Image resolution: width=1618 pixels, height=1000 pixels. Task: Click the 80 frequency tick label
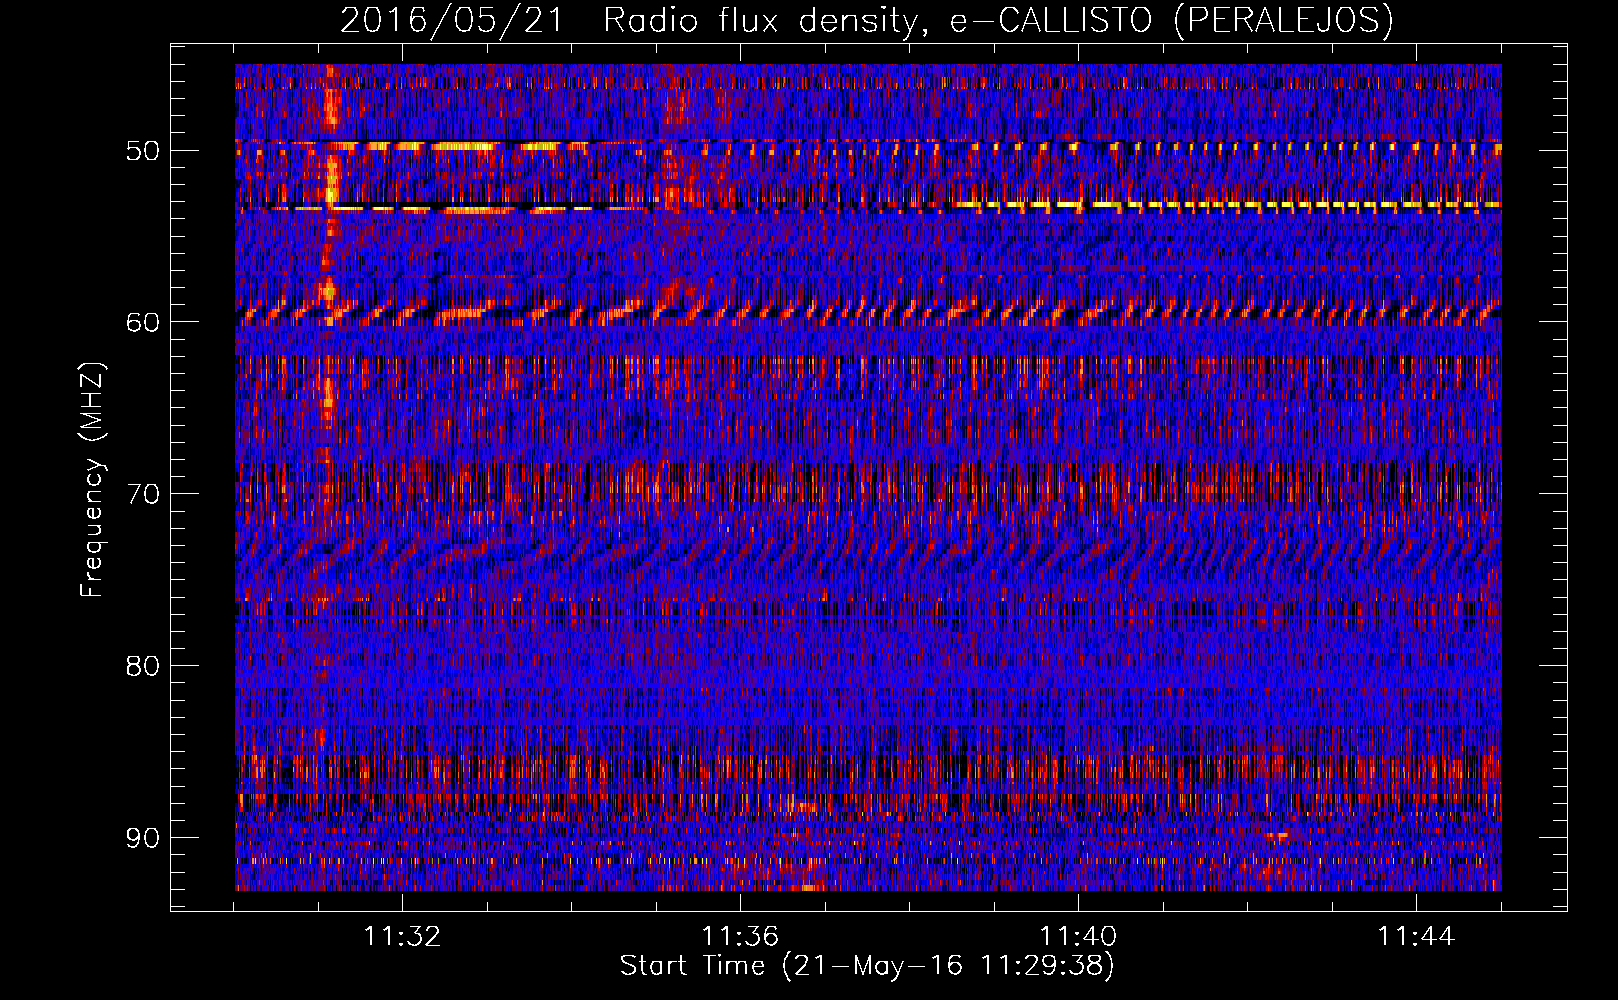142,666
